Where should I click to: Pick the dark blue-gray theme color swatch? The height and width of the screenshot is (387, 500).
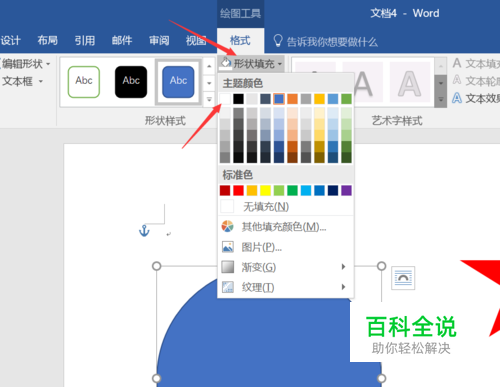(265, 99)
